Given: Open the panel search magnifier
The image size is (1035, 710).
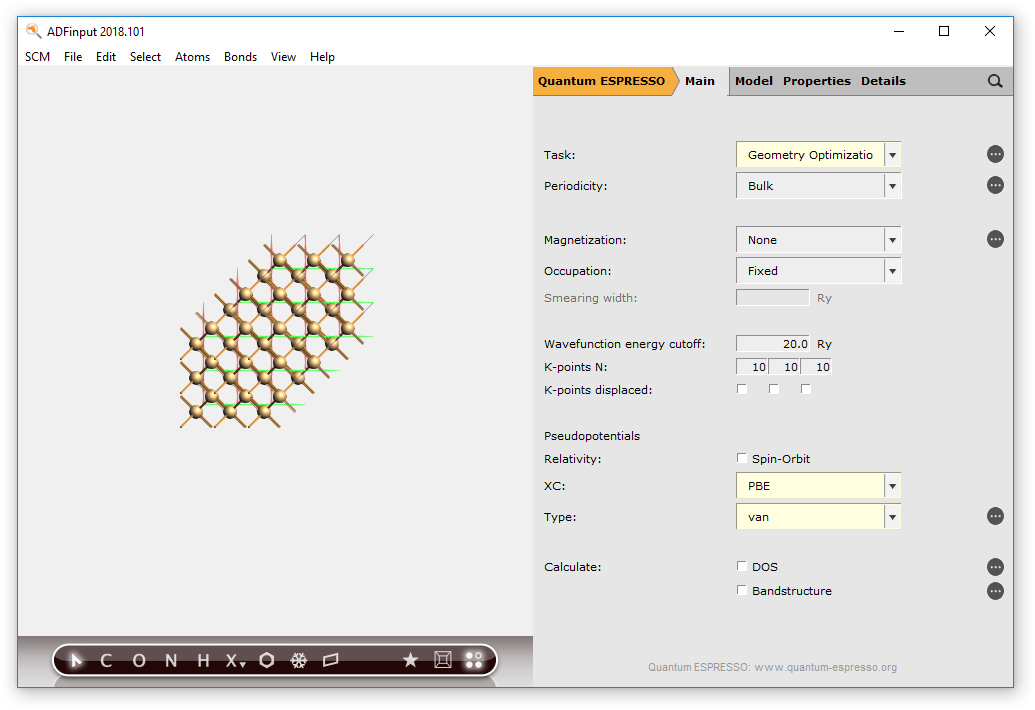Looking at the screenshot, I should [995, 81].
